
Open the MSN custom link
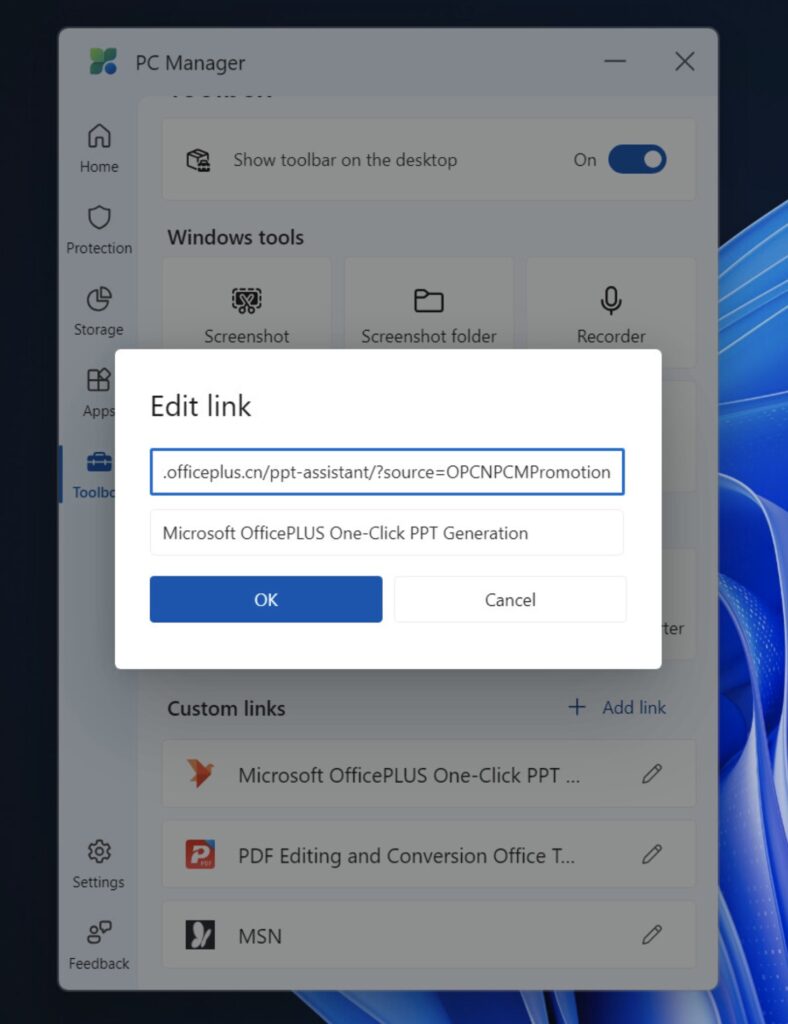[429, 935]
